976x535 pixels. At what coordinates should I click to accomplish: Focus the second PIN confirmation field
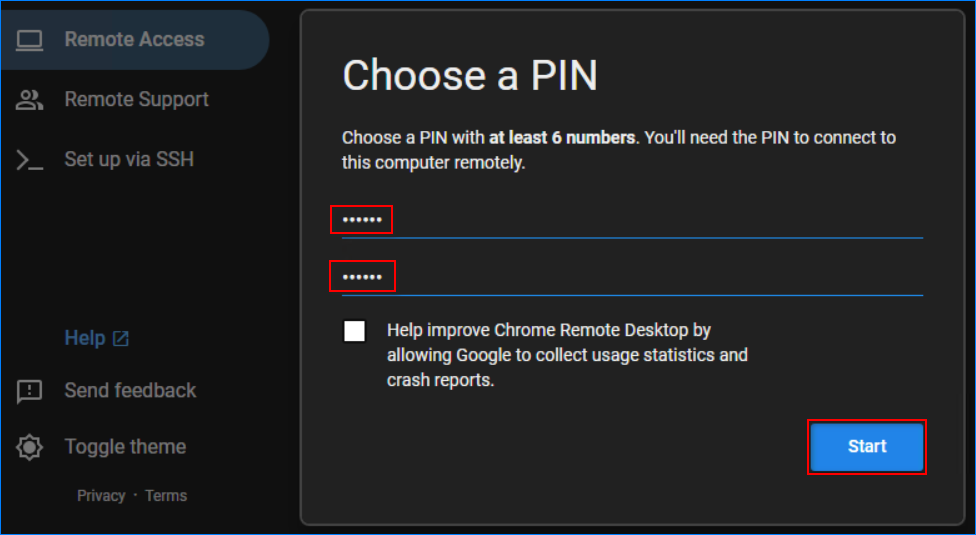click(x=630, y=276)
